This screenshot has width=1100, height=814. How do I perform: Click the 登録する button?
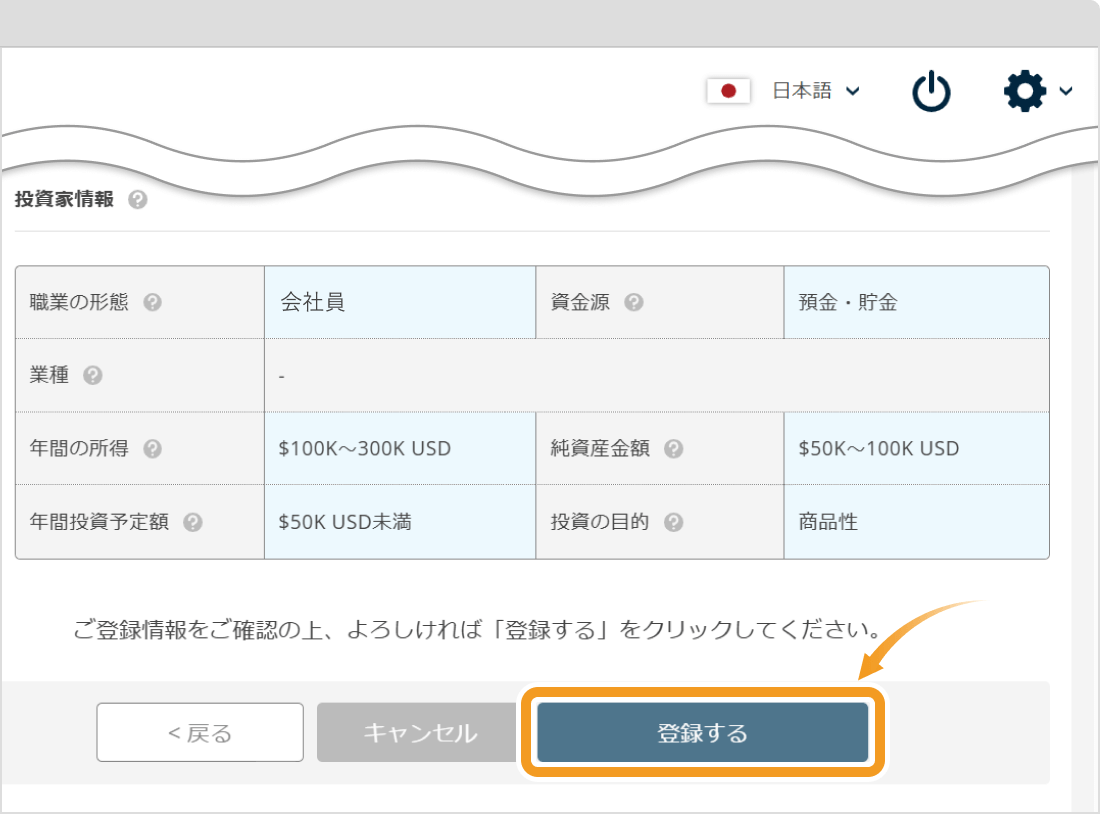pos(703,733)
